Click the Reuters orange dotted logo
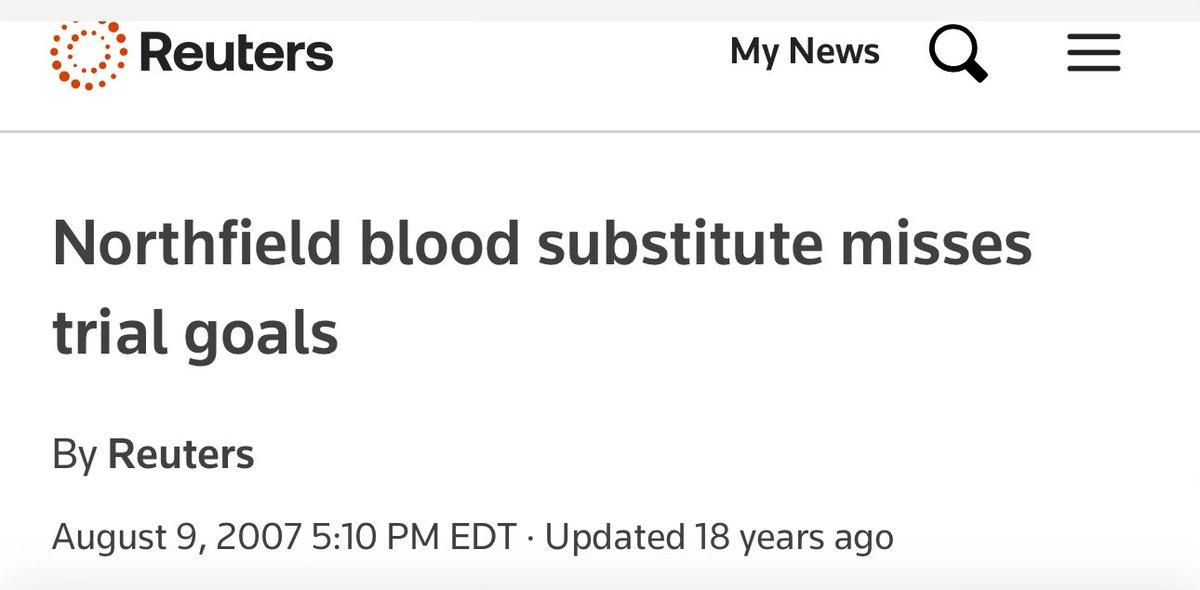Screen dimensions: 1200x590 [x=88, y=53]
